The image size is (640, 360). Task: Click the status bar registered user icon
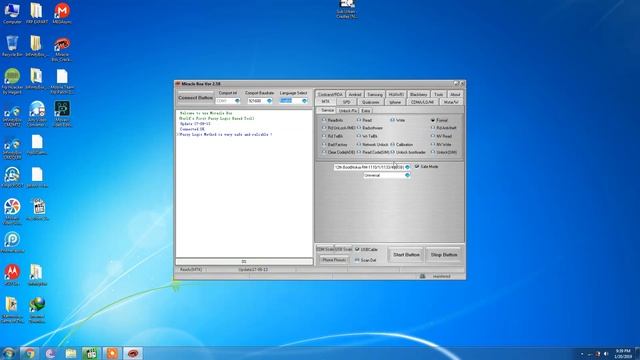(x=422, y=276)
